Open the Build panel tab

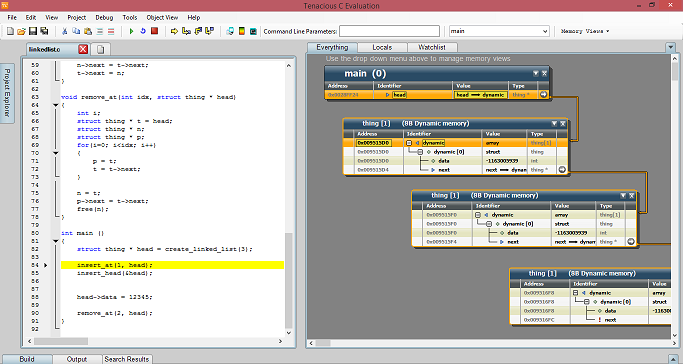click(x=27, y=359)
